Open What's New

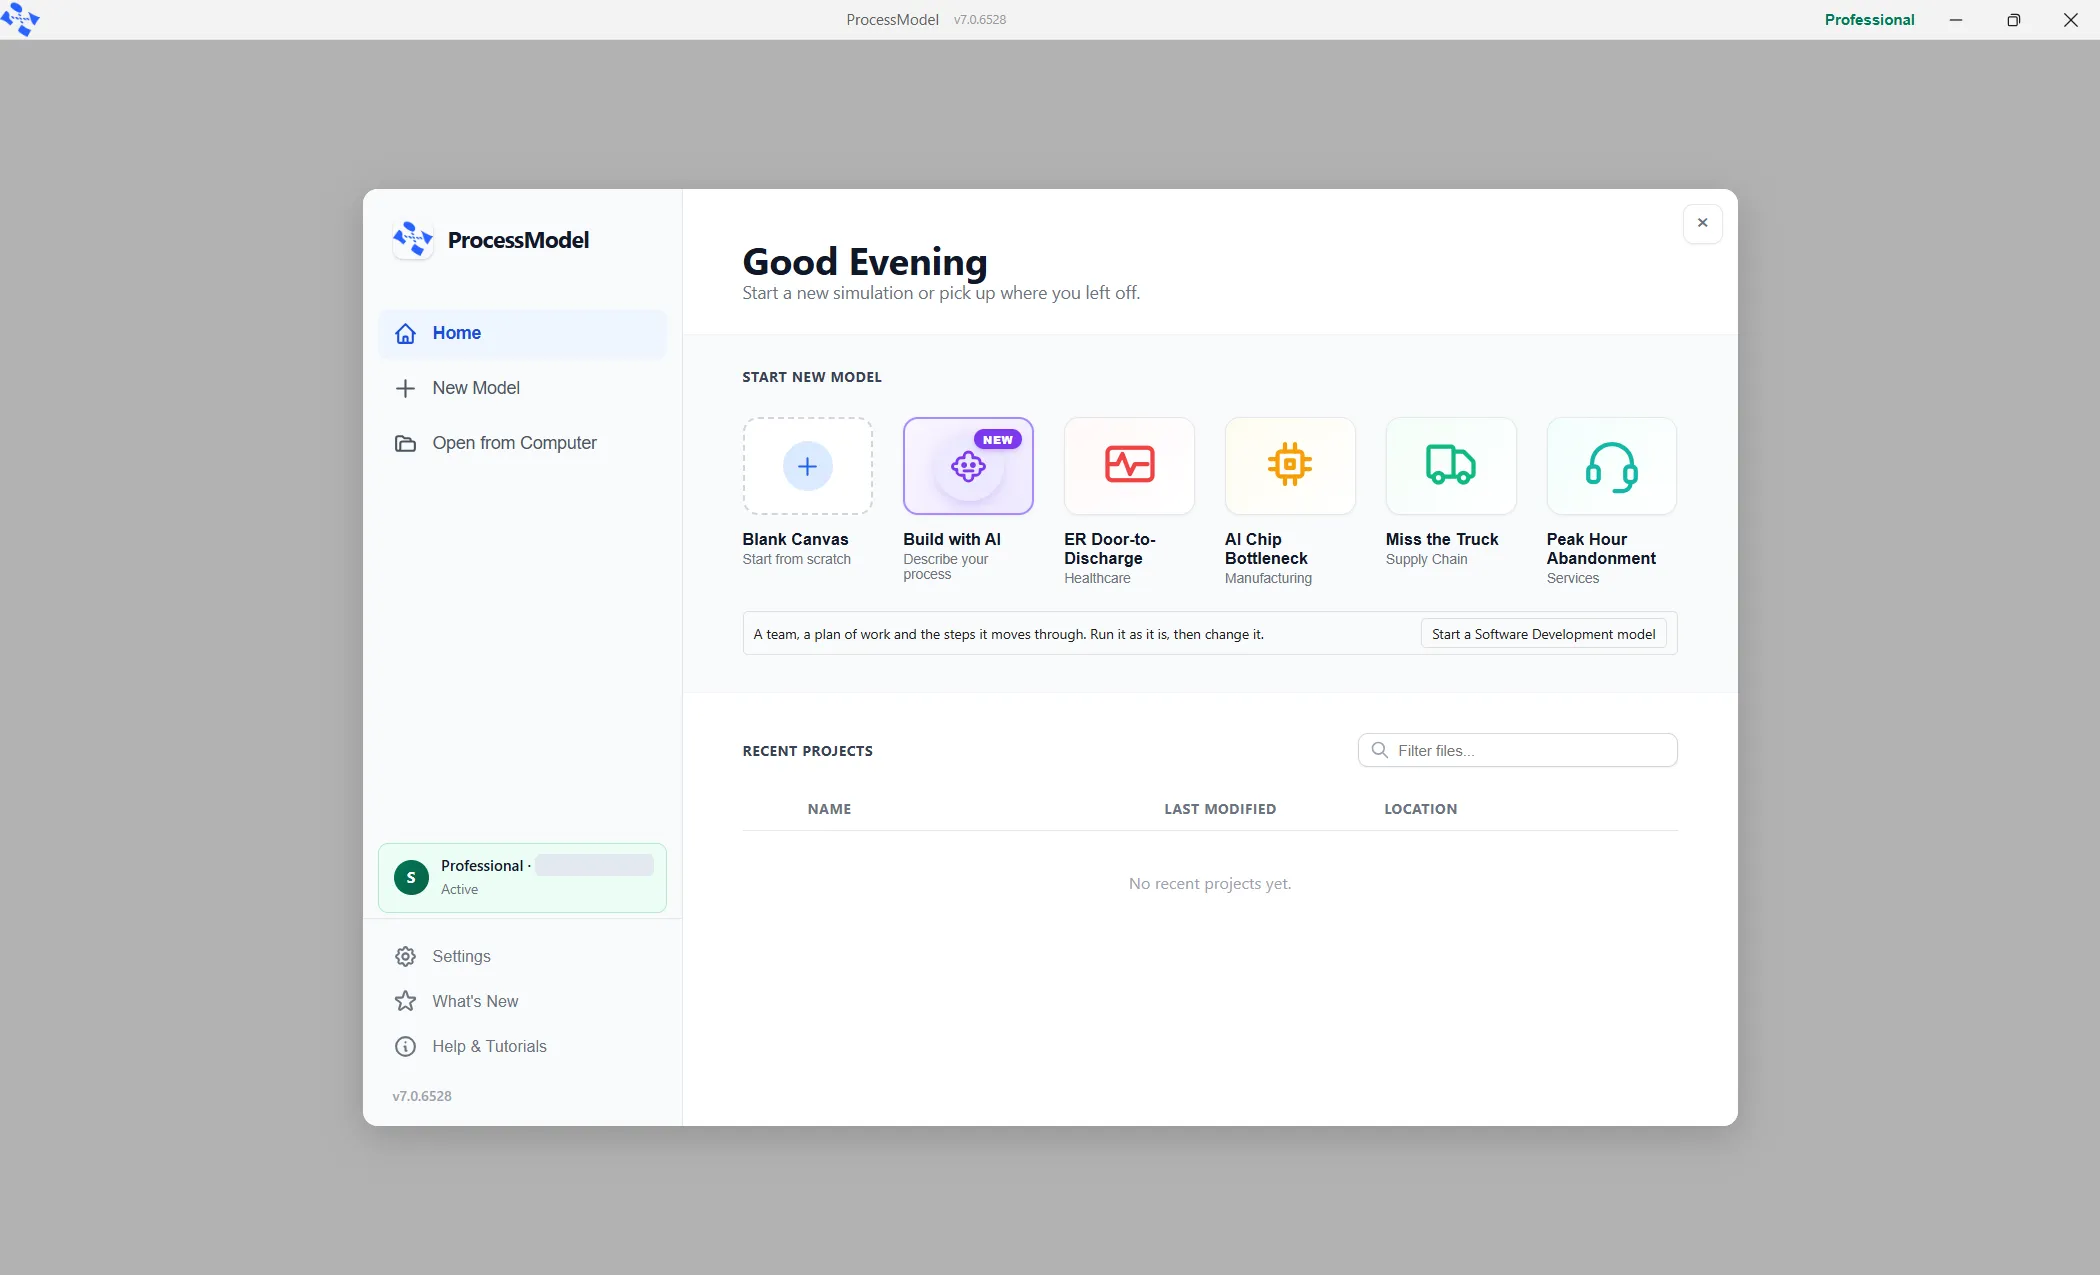pyautogui.click(x=522, y=1001)
